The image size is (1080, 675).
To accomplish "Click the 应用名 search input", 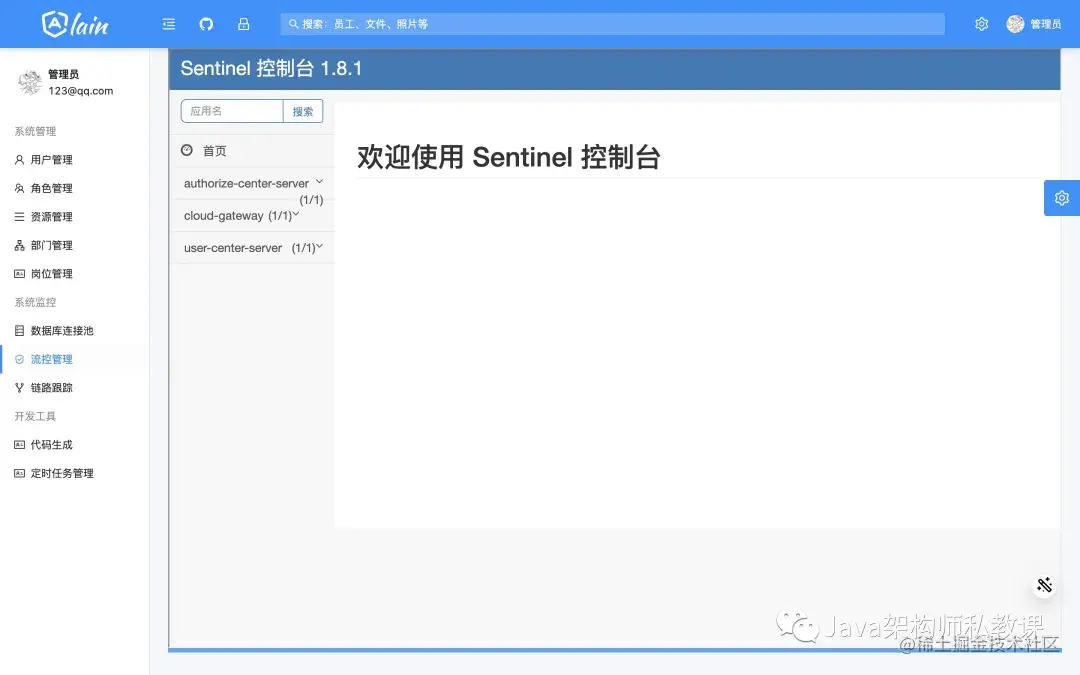I will pos(232,111).
